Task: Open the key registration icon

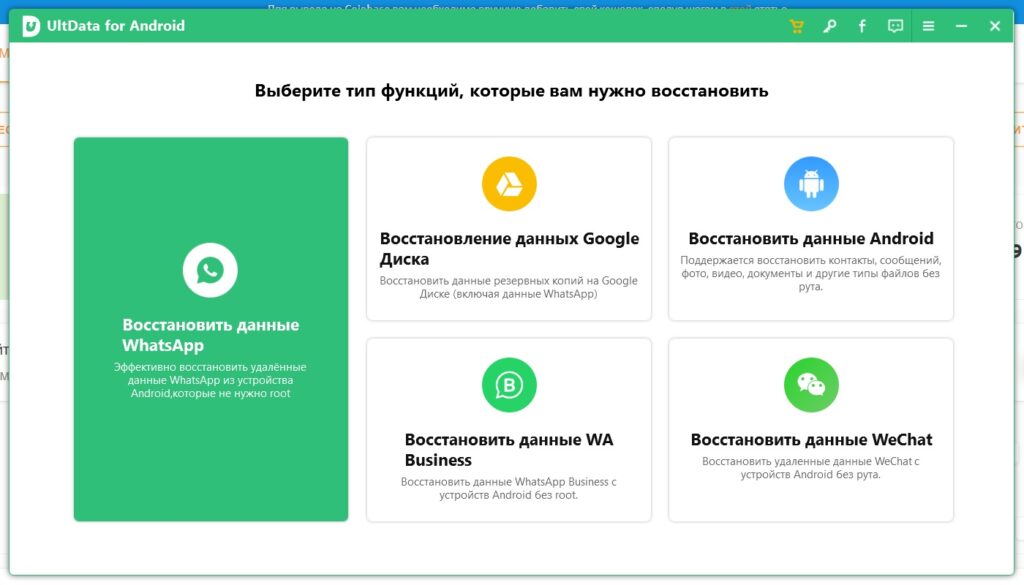Action: click(x=829, y=26)
